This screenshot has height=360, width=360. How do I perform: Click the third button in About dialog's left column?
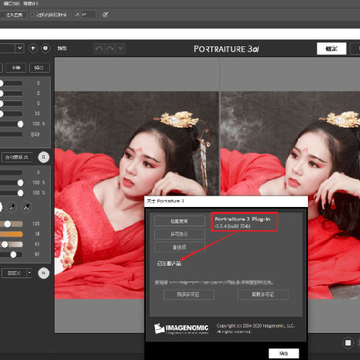179,247
